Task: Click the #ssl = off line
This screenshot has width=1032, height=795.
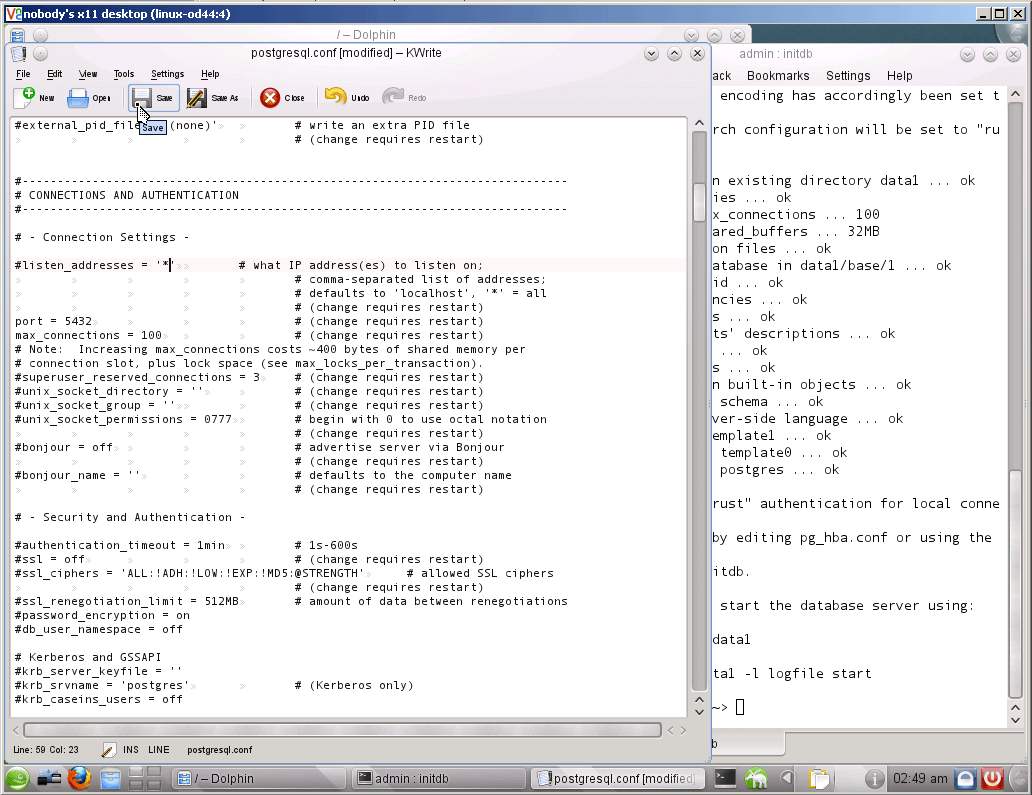Action: (x=50, y=559)
